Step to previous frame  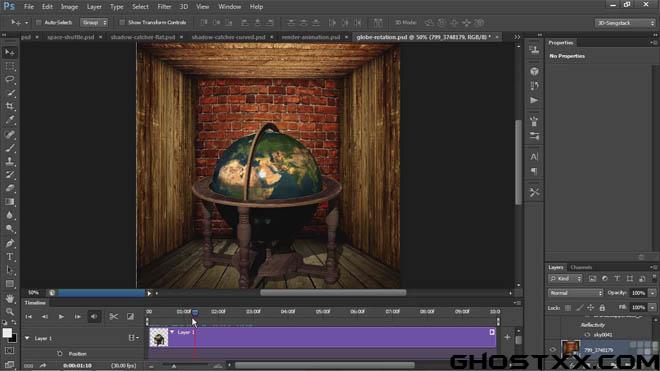coord(45,316)
